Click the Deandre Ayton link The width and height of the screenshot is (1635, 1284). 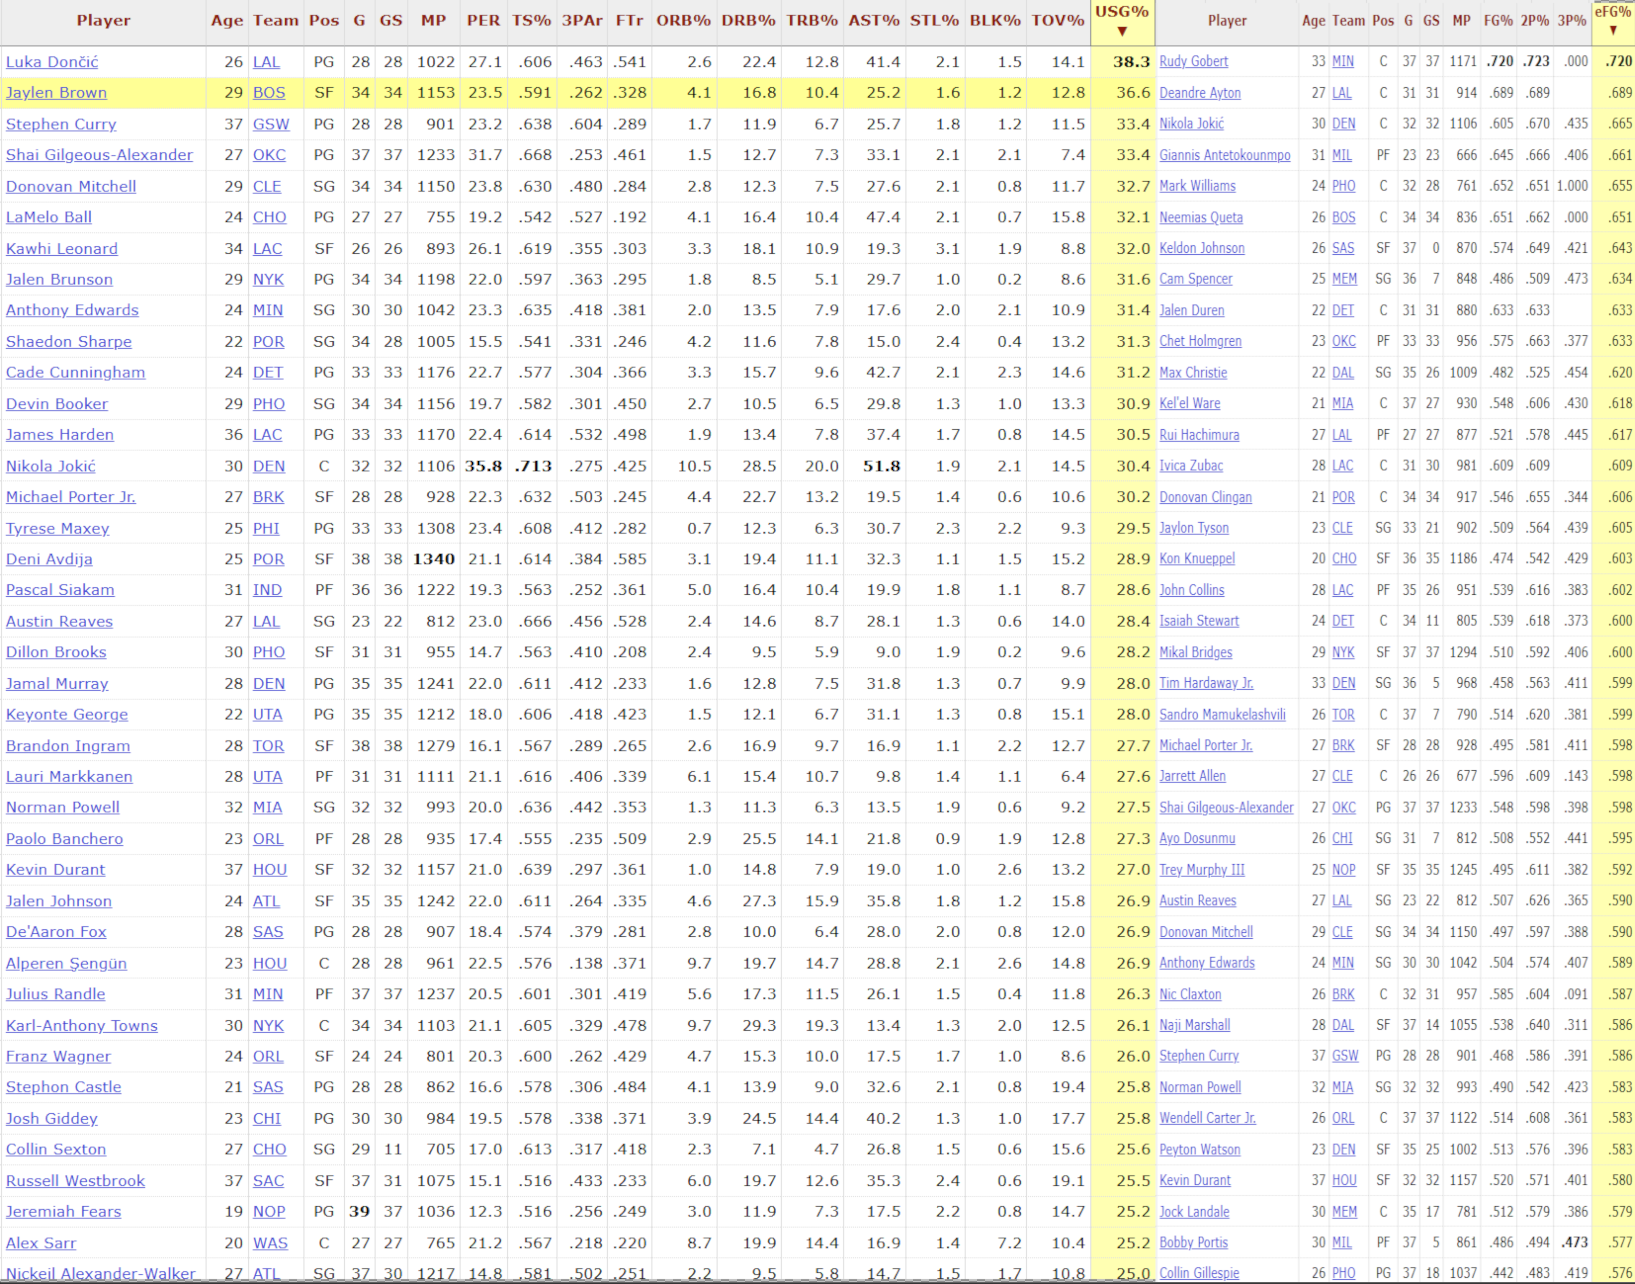click(1200, 93)
